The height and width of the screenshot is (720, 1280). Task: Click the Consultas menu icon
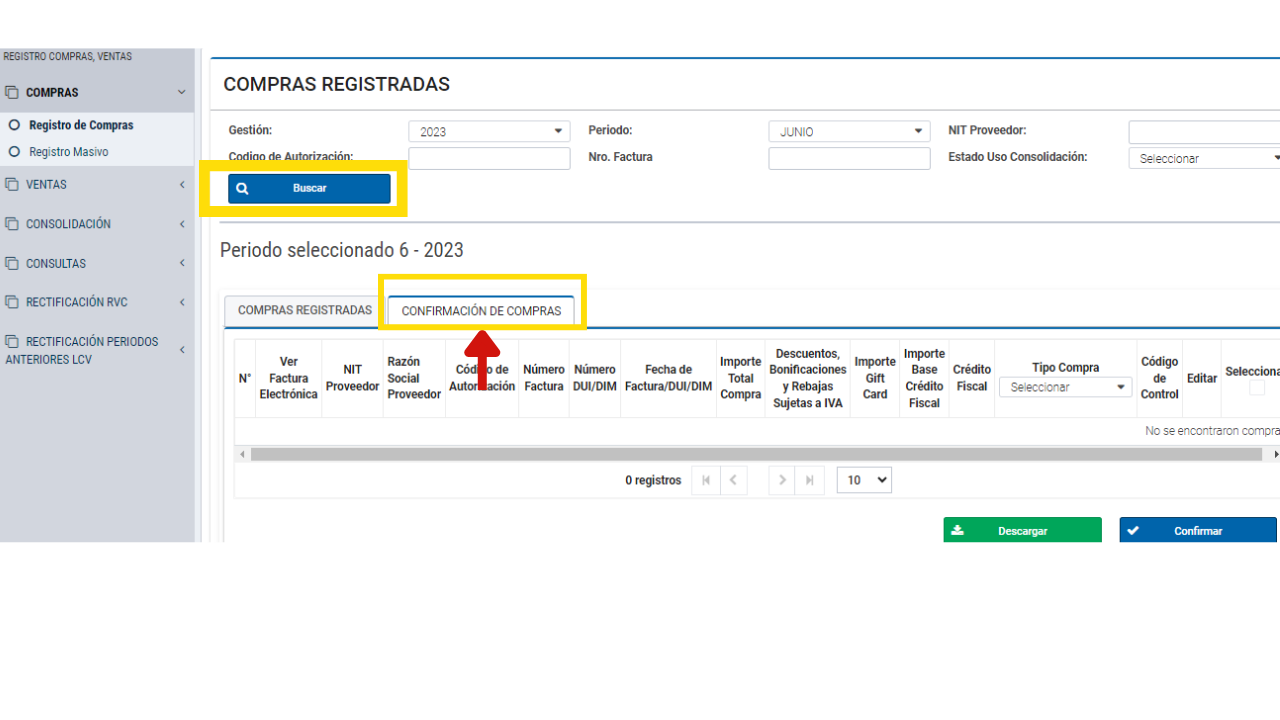click(12, 264)
